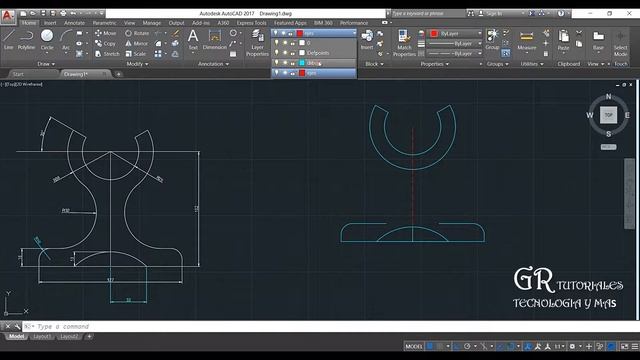Toggle clean screen in status bar
The width and height of the screenshot is (640, 360).
624,346
